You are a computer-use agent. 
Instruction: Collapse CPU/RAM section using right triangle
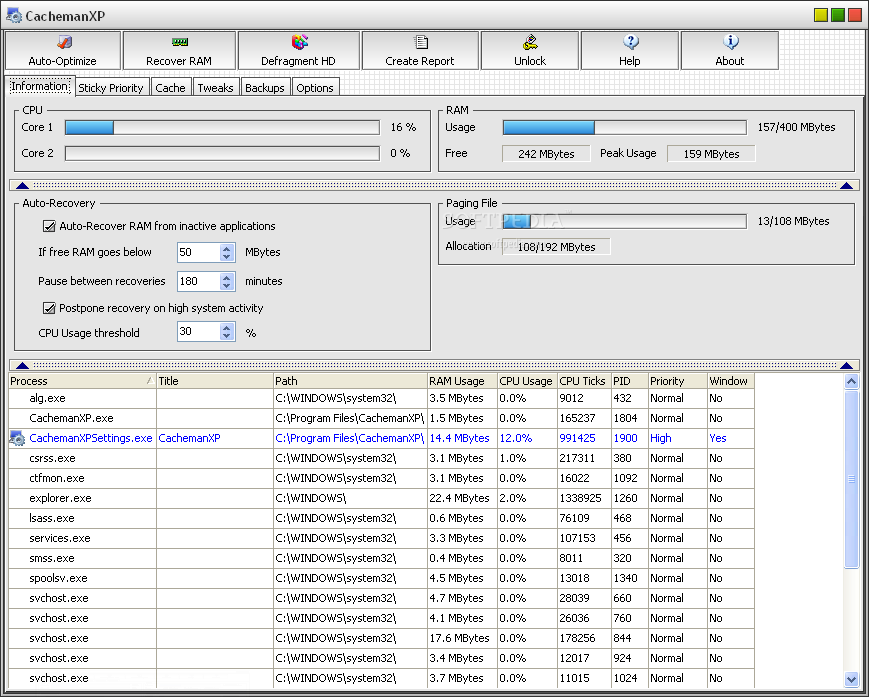846,186
